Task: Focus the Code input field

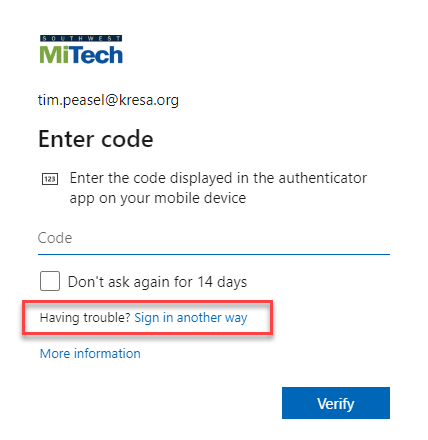Action: pyautogui.click(x=214, y=238)
